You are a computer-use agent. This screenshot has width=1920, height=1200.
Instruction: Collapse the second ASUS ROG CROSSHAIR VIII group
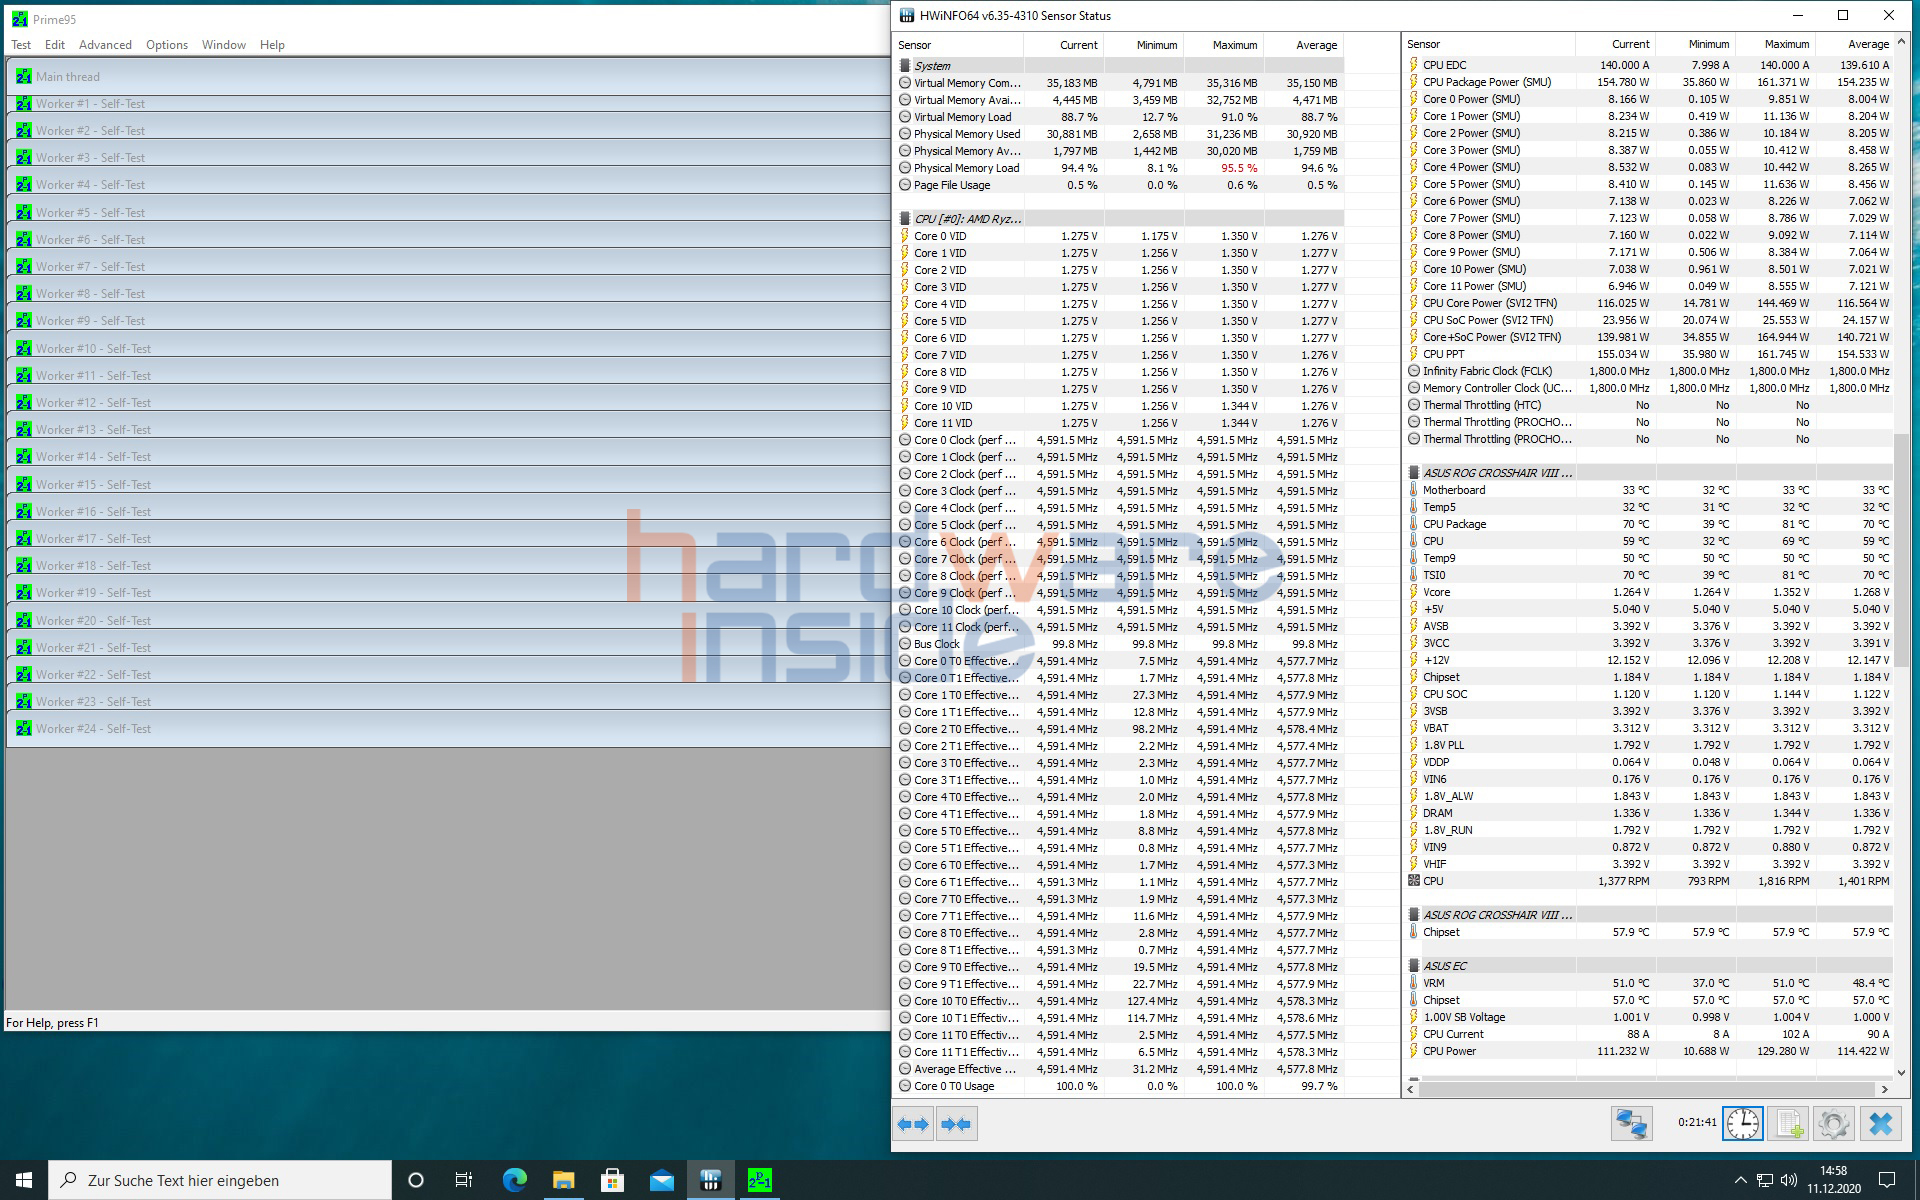1414,915
